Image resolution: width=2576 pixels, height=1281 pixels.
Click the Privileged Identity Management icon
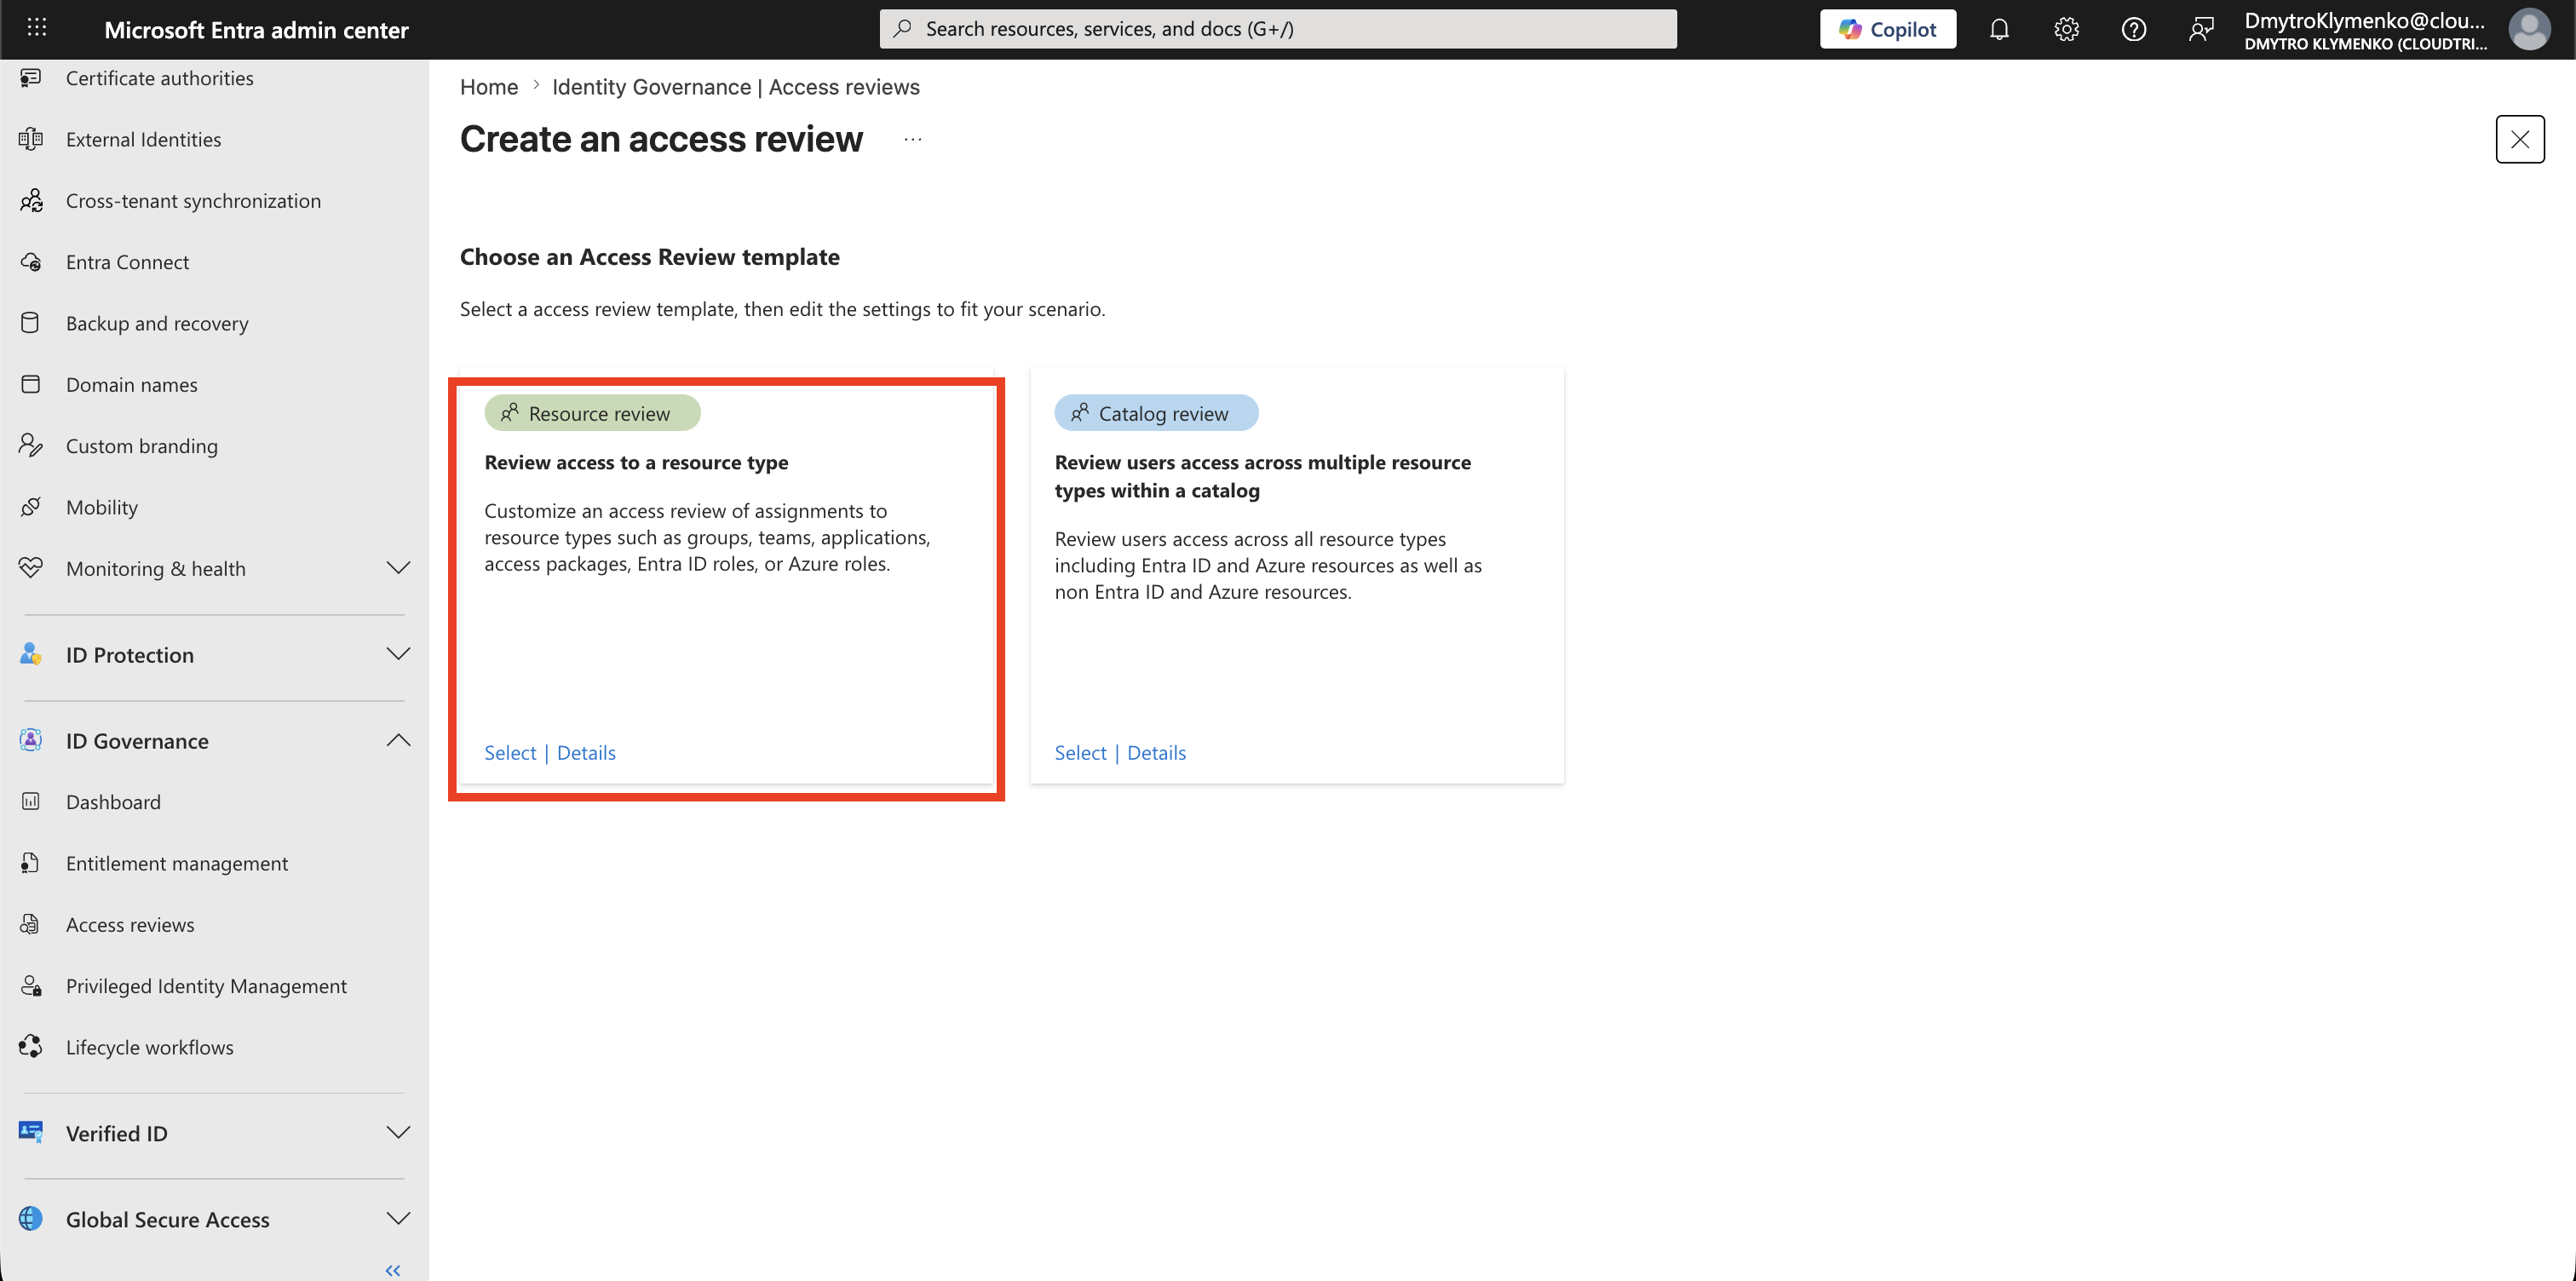click(31, 986)
